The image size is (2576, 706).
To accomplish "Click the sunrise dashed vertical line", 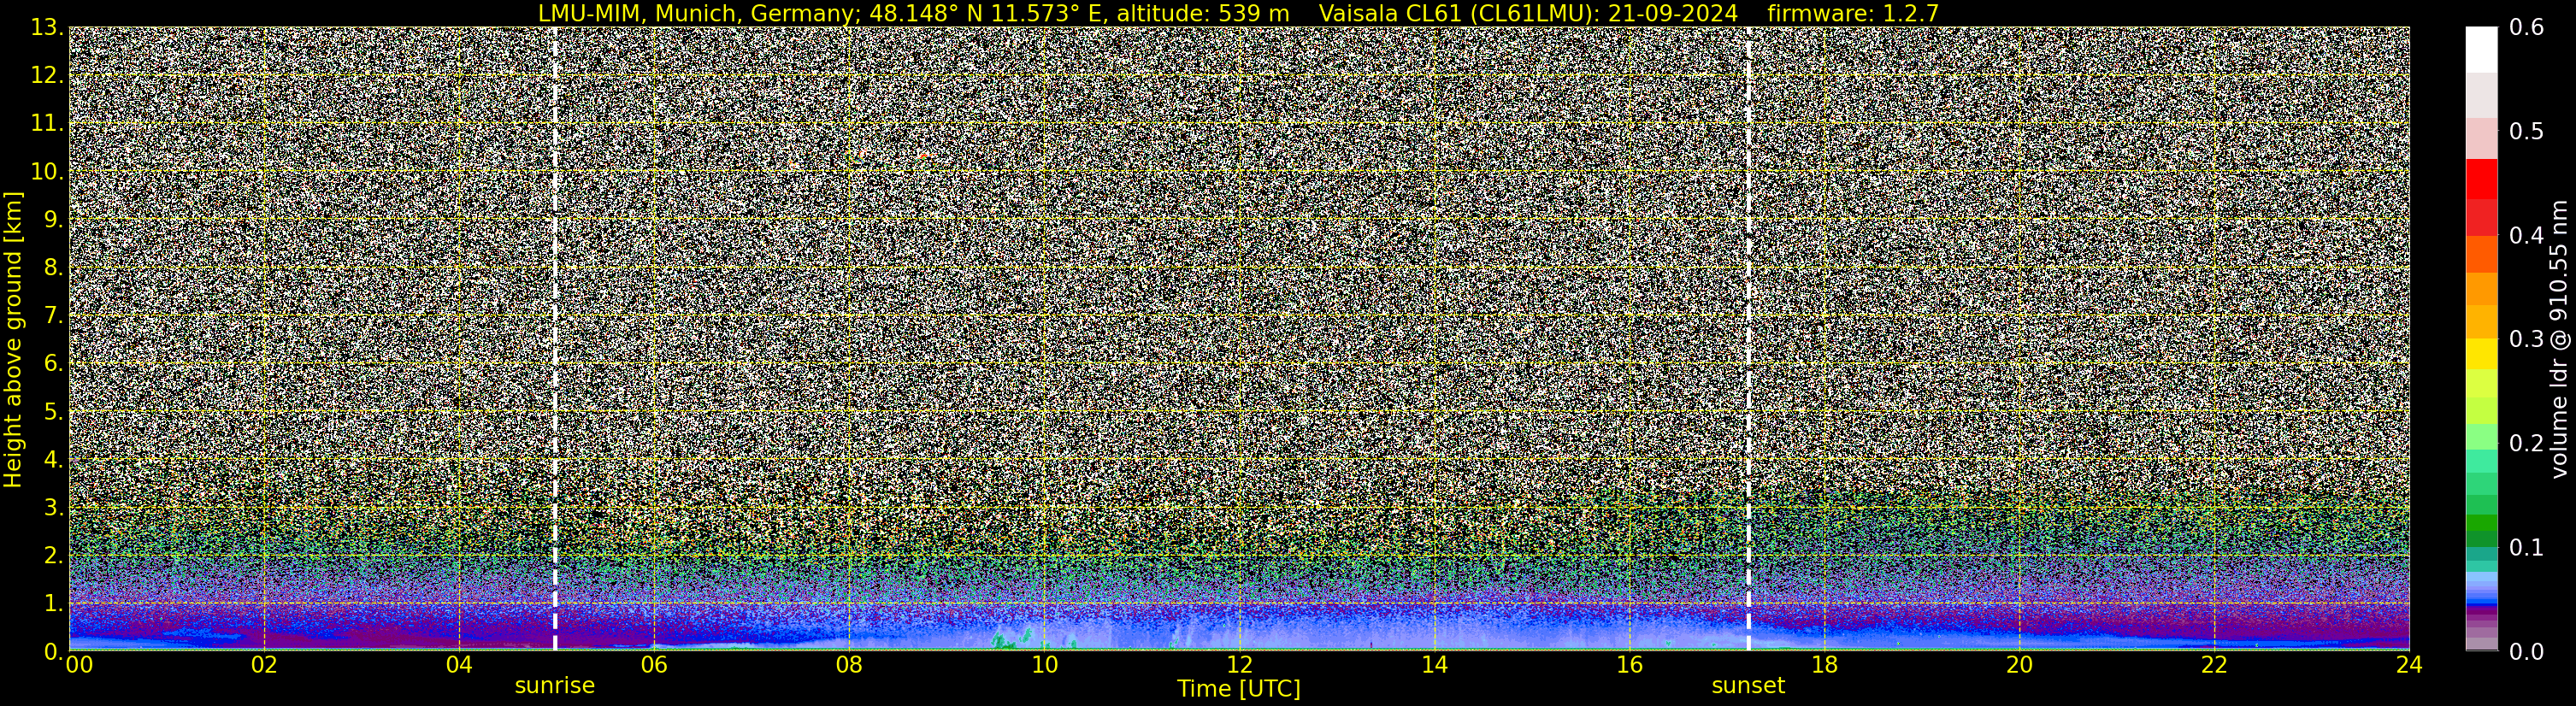I will (x=555, y=339).
